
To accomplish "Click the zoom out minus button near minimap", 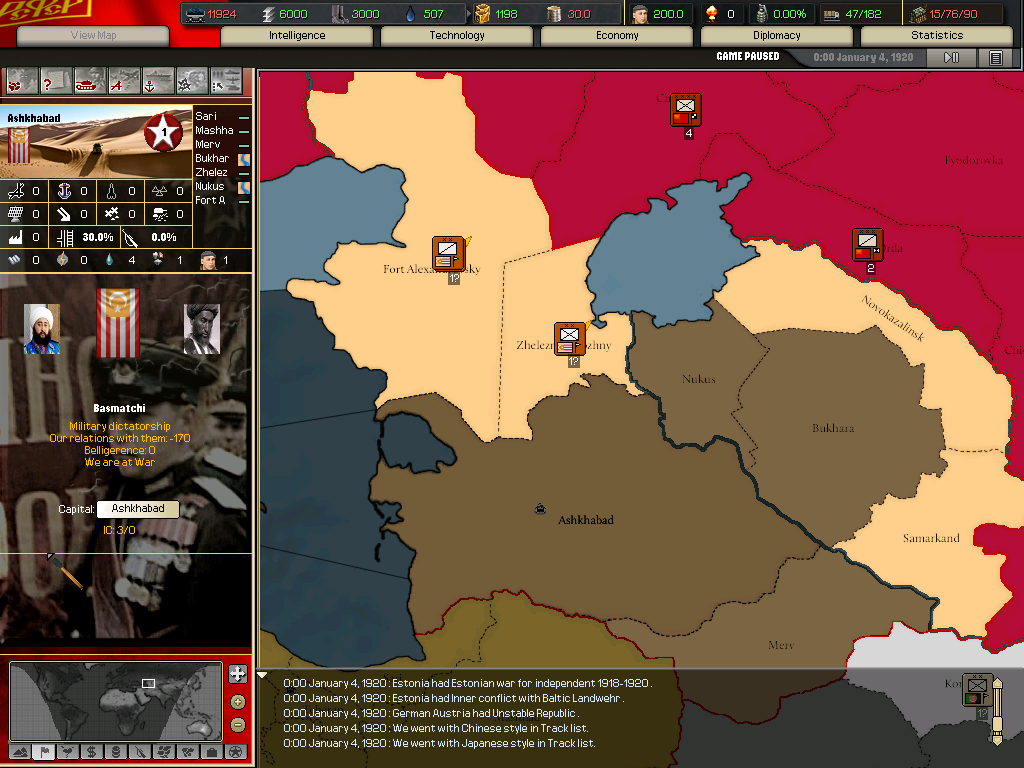I will [x=237, y=724].
